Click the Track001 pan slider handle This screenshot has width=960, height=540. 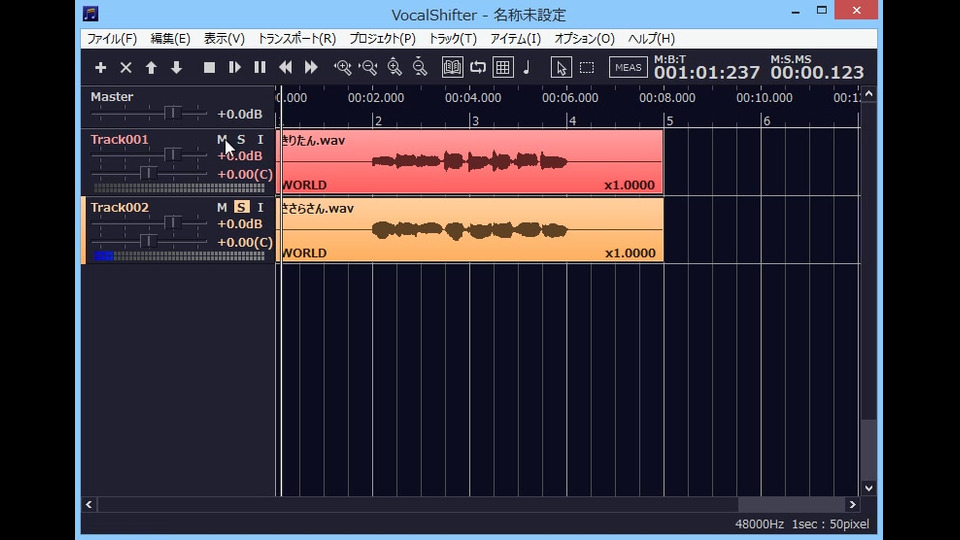click(148, 173)
